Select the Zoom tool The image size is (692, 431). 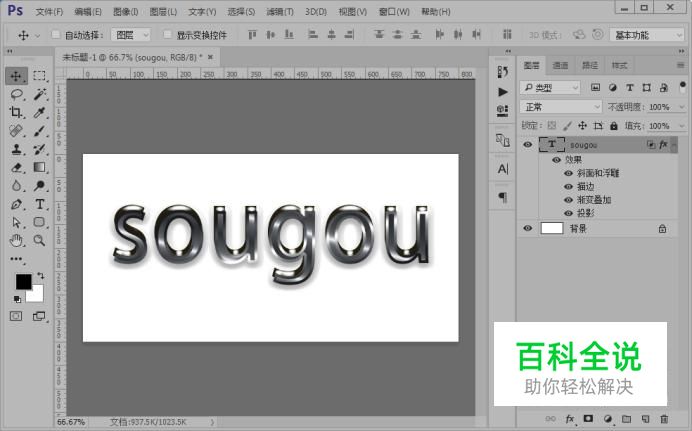click(x=39, y=240)
